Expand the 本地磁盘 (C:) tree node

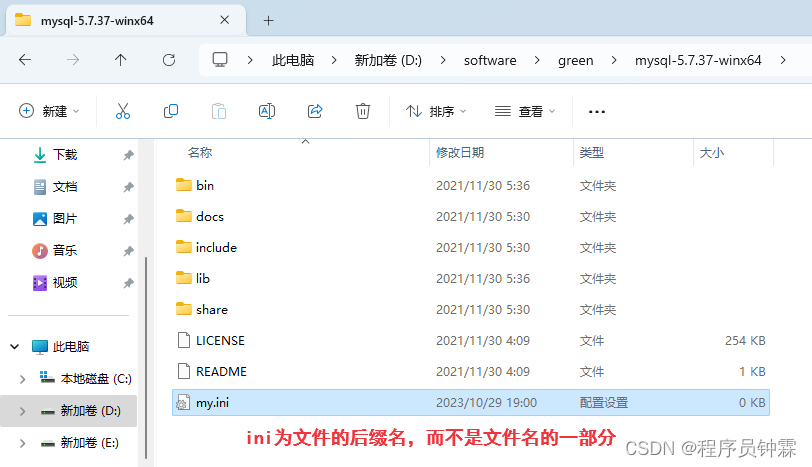click(22, 379)
